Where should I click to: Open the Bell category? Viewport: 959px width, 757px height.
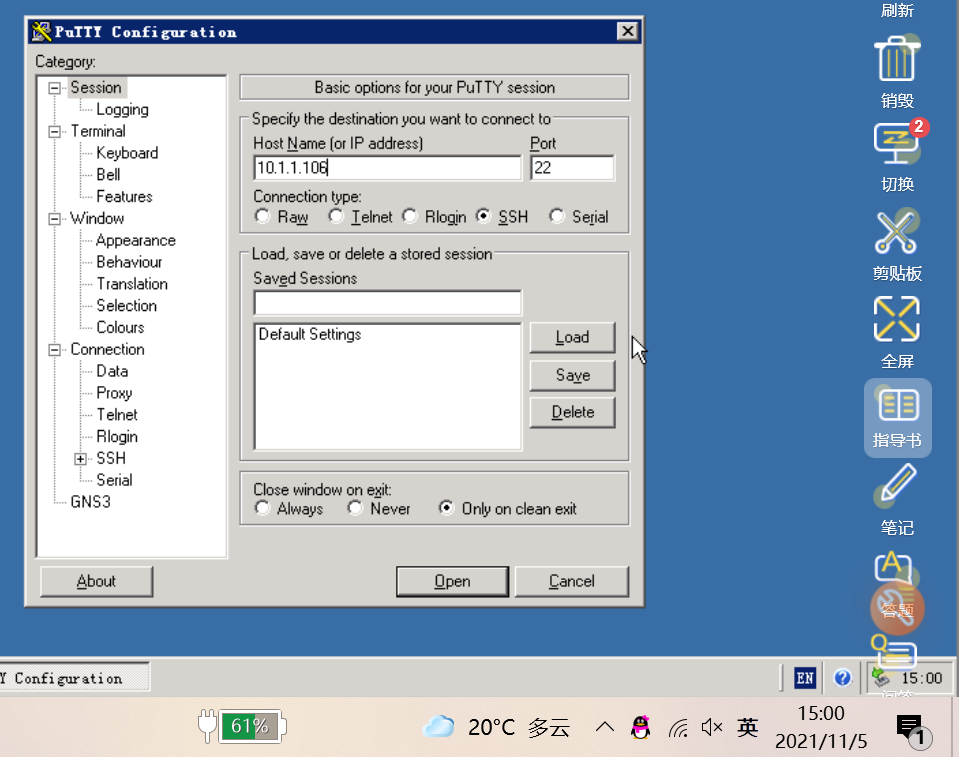coord(108,174)
